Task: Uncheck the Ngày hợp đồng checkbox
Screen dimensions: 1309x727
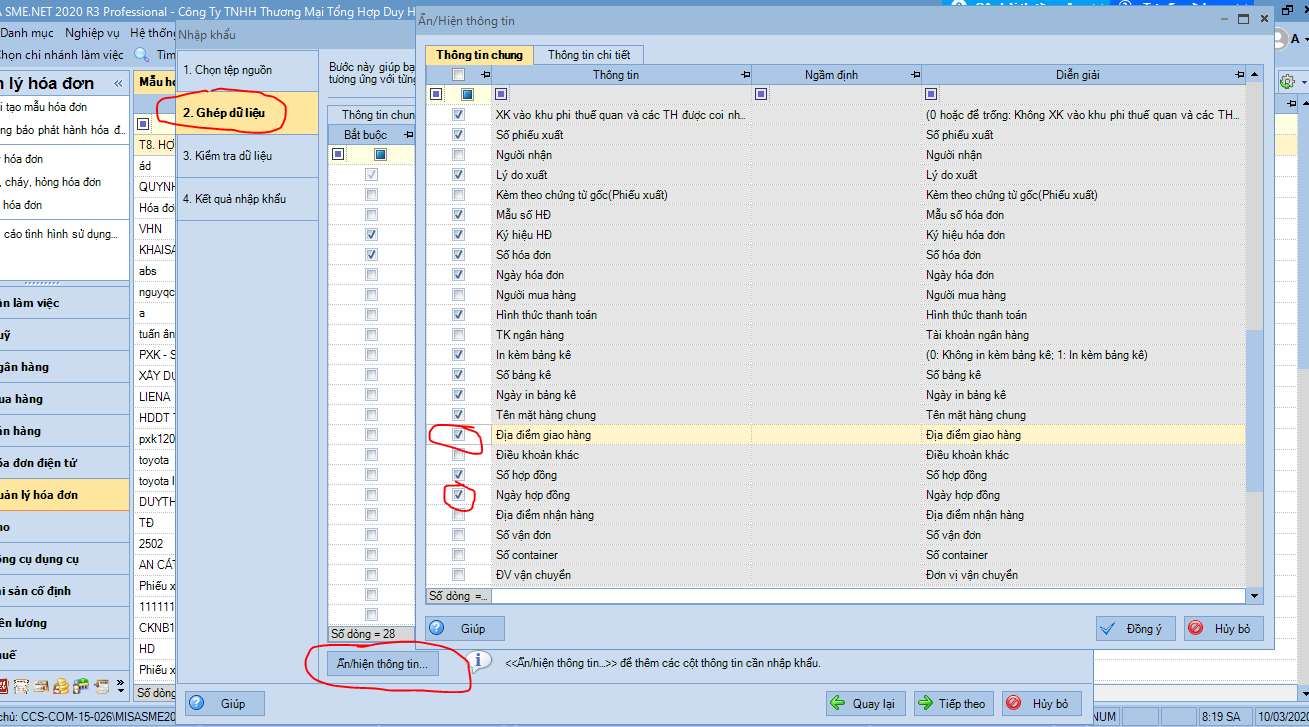Action: [458, 495]
